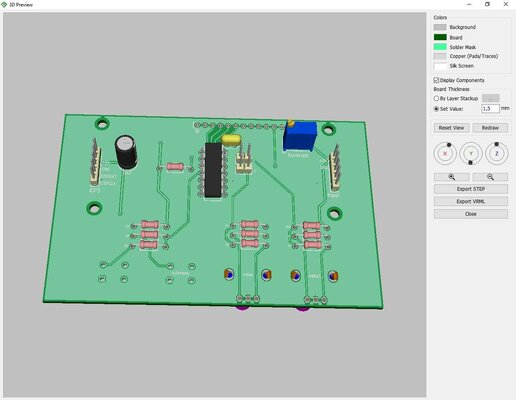Click the Redraw button

[490, 128]
